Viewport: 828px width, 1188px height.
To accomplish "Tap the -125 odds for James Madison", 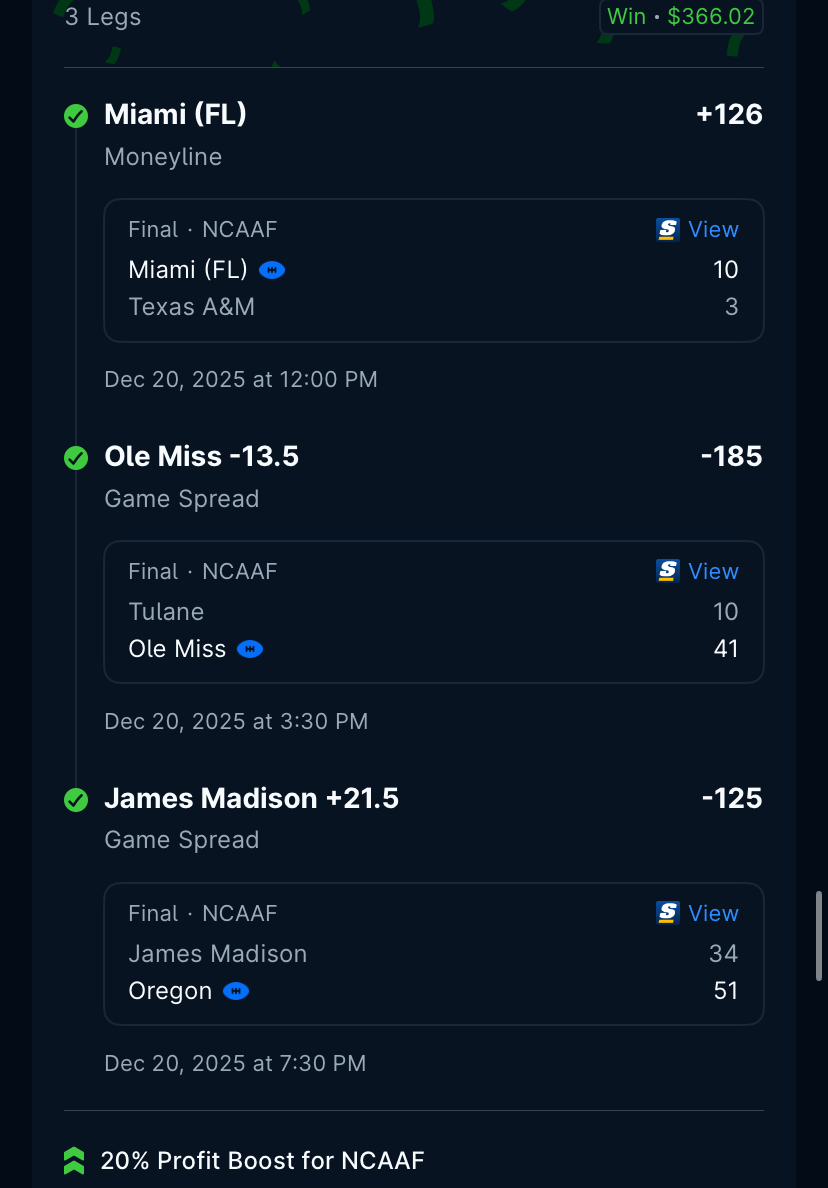I will click(731, 799).
